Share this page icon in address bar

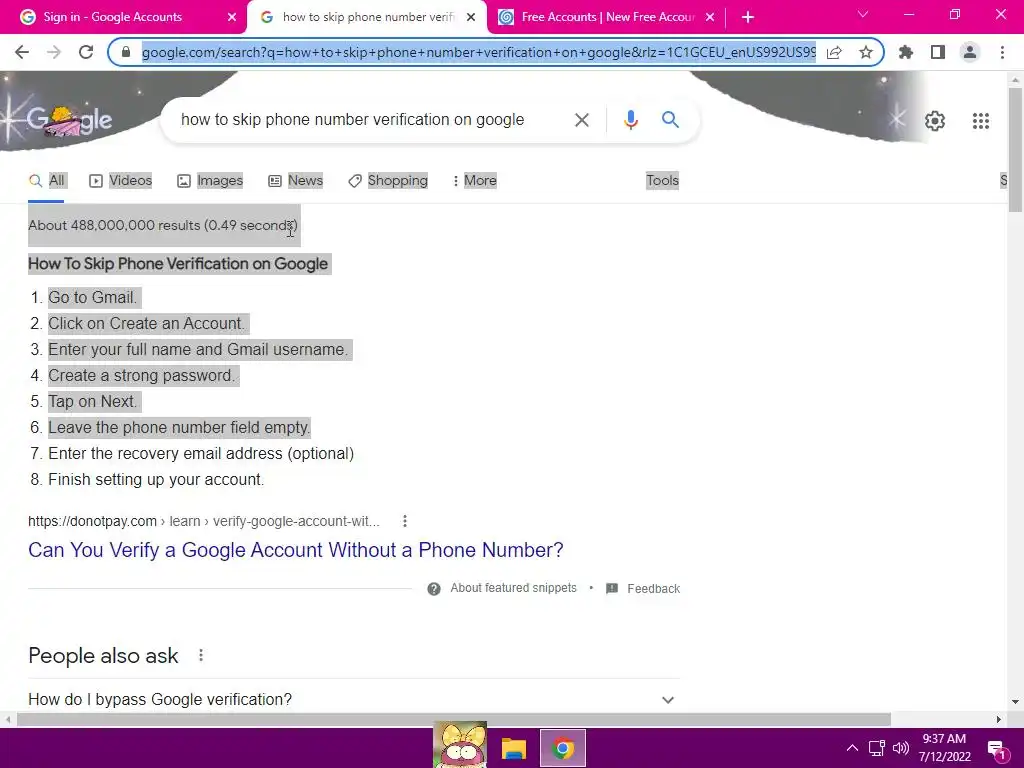click(834, 52)
